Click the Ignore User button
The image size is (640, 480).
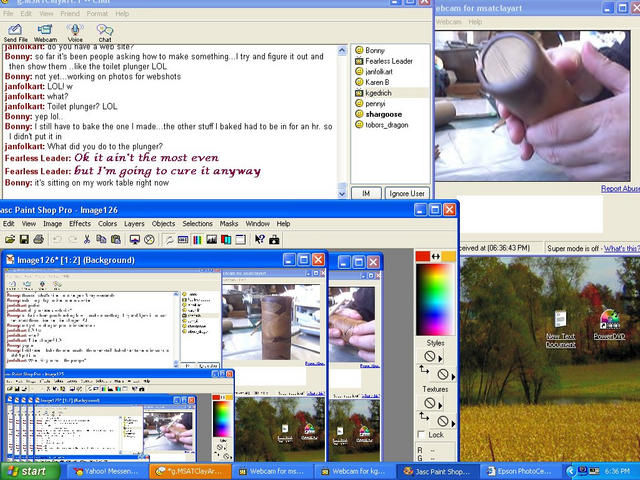pos(407,193)
